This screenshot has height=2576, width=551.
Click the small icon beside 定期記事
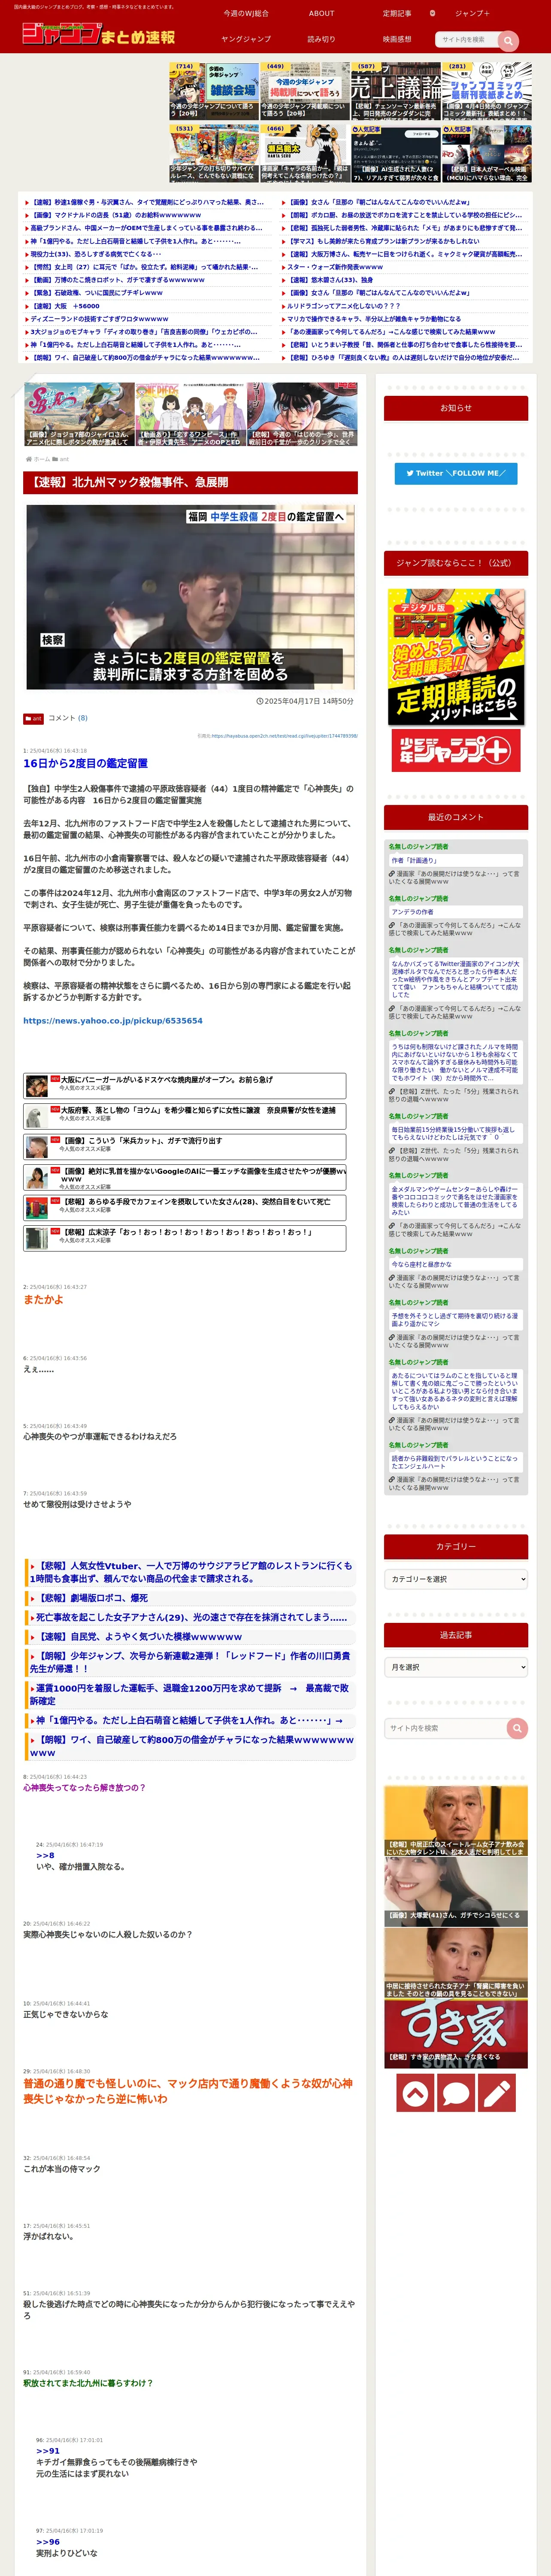click(x=432, y=14)
